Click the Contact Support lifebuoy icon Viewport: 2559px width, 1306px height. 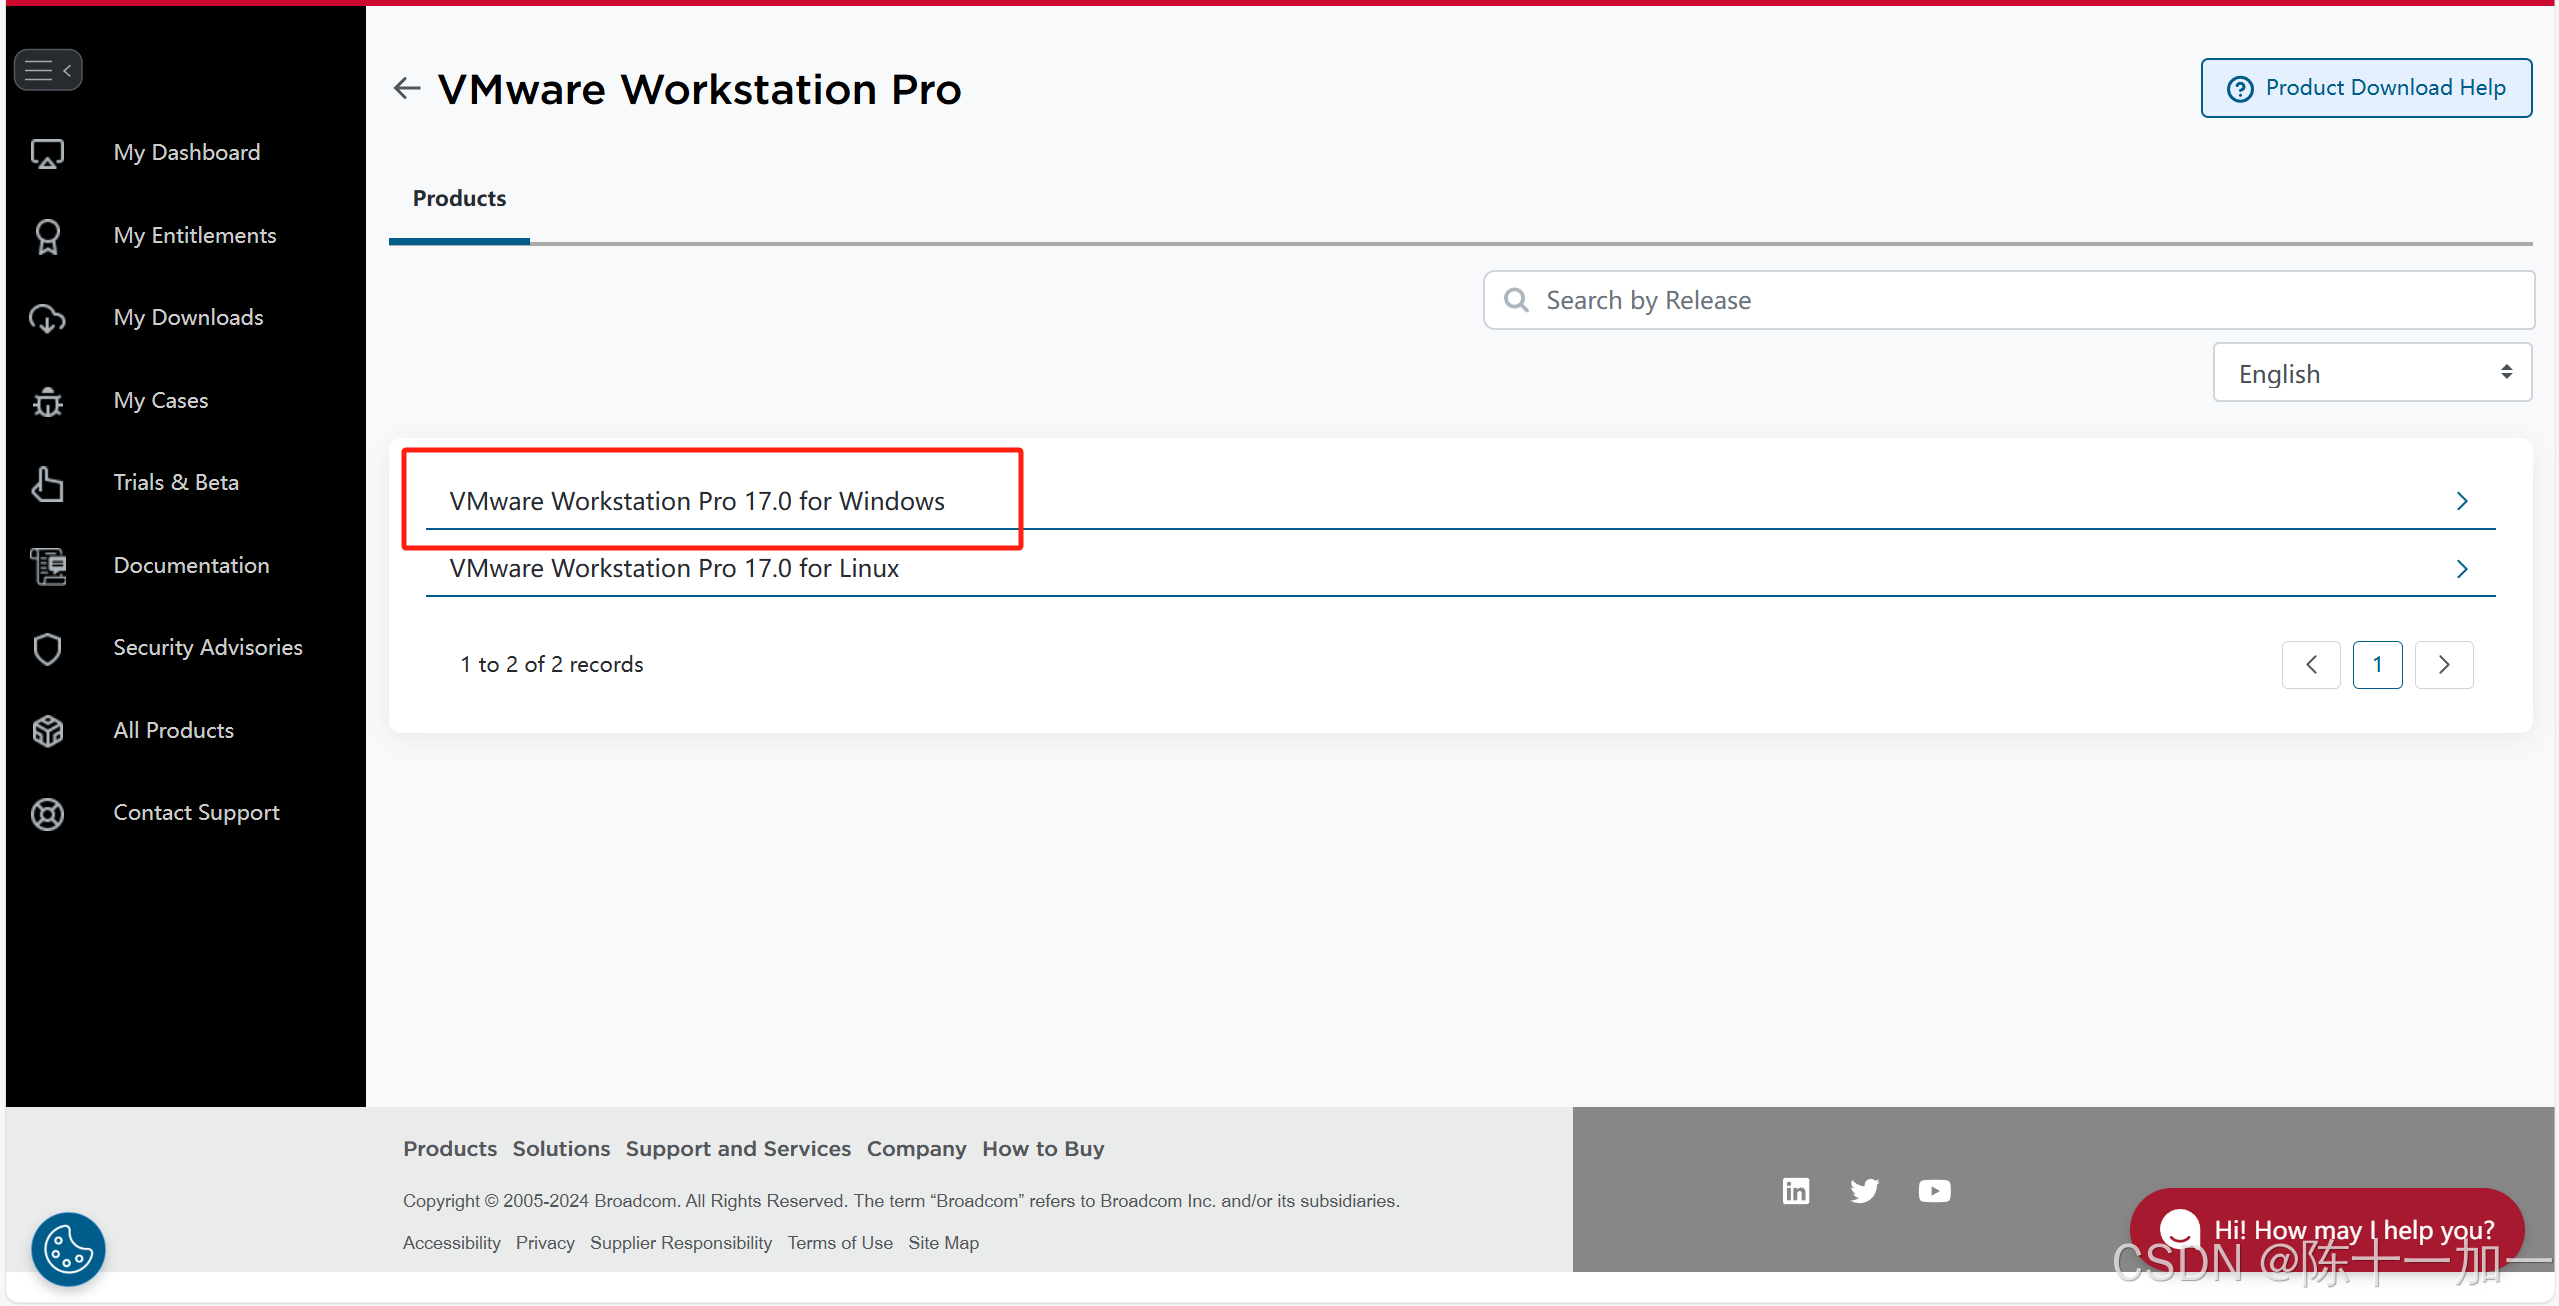(x=47, y=814)
